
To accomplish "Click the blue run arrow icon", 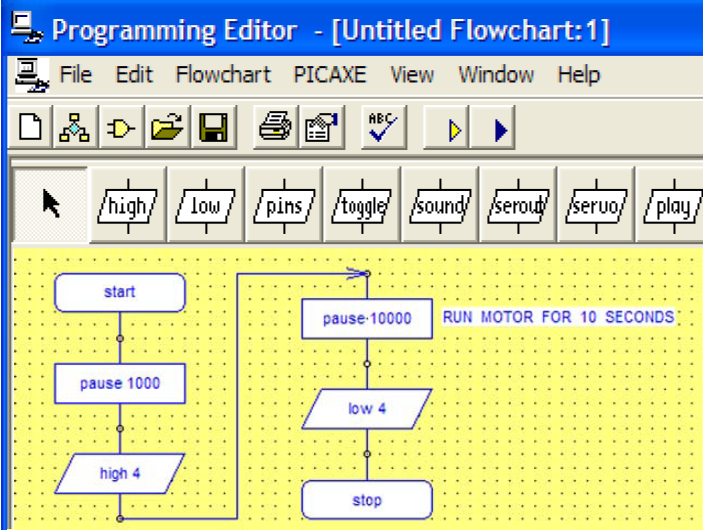I will [492, 127].
